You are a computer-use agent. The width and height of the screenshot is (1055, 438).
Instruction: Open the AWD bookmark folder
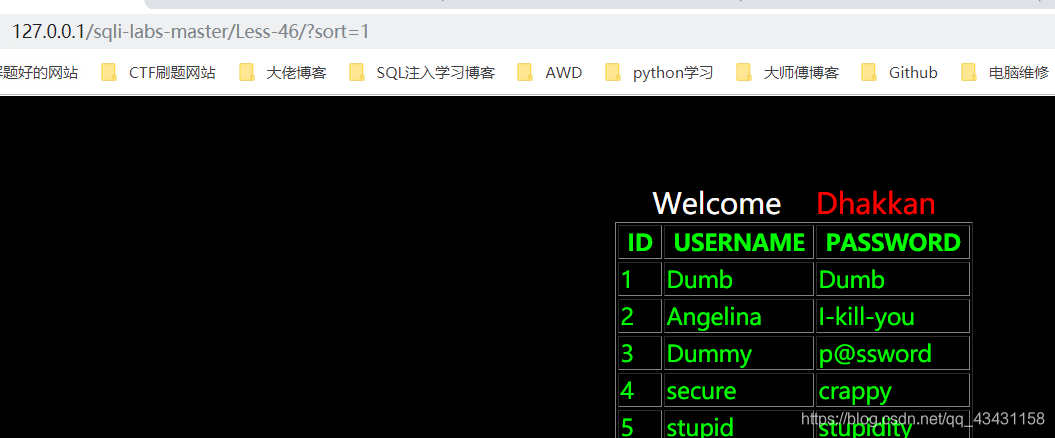click(x=550, y=73)
